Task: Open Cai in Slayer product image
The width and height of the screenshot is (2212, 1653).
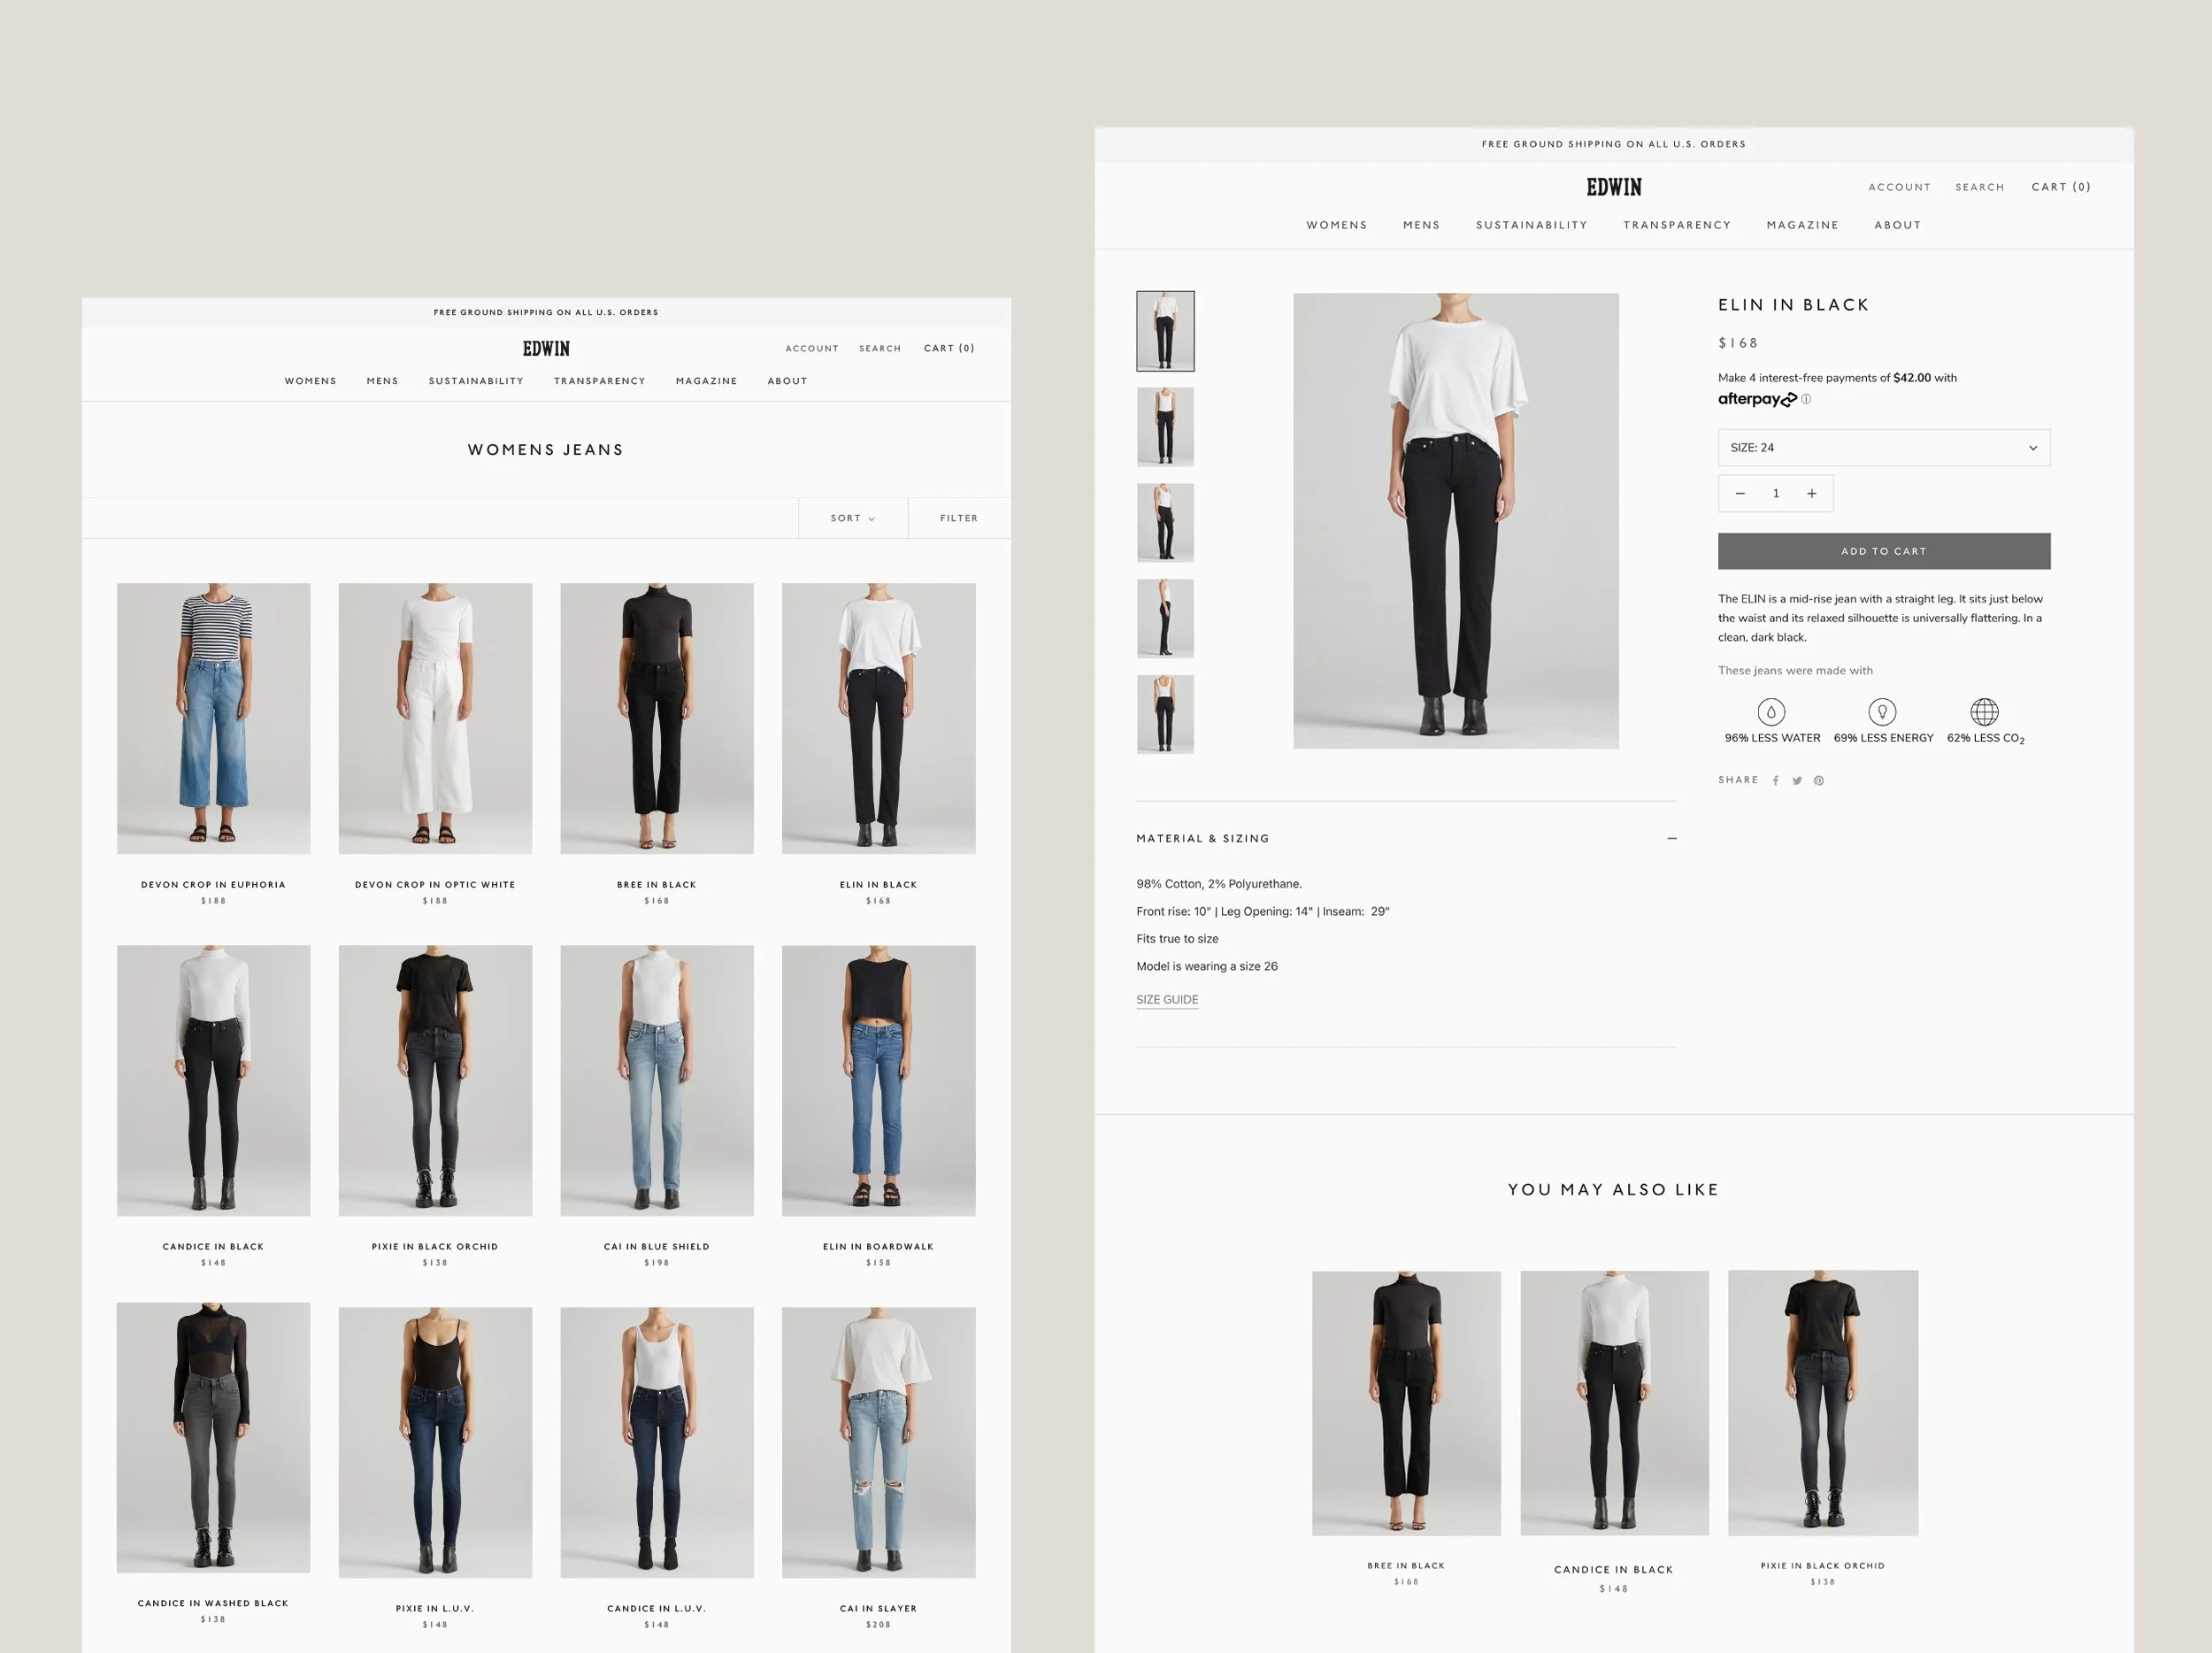Action: pos(878,1442)
